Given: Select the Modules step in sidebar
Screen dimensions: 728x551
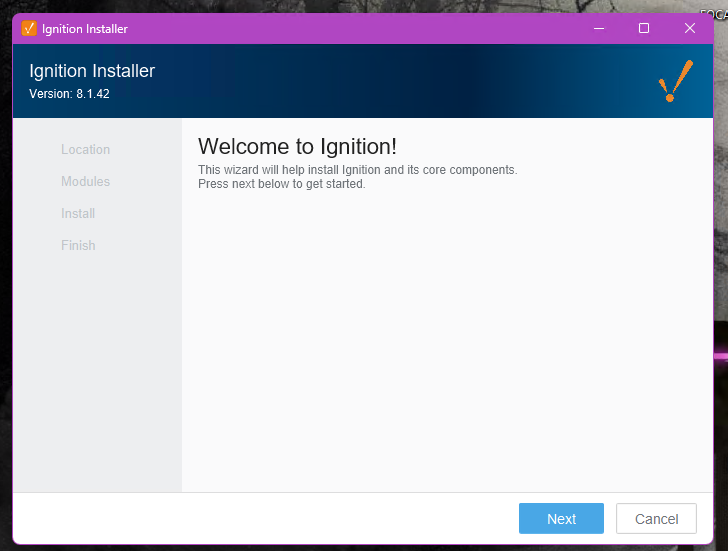Looking at the screenshot, I should 85,182.
